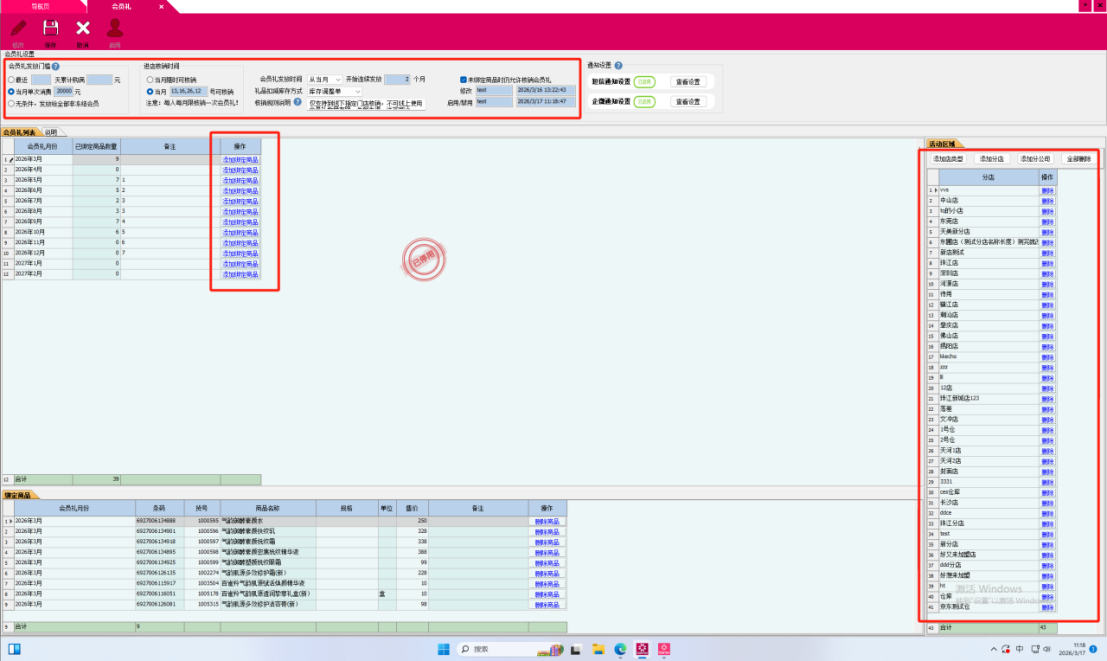
Task: Click the 核销规则说明 text field
Action: pyautogui.click(x=365, y=103)
